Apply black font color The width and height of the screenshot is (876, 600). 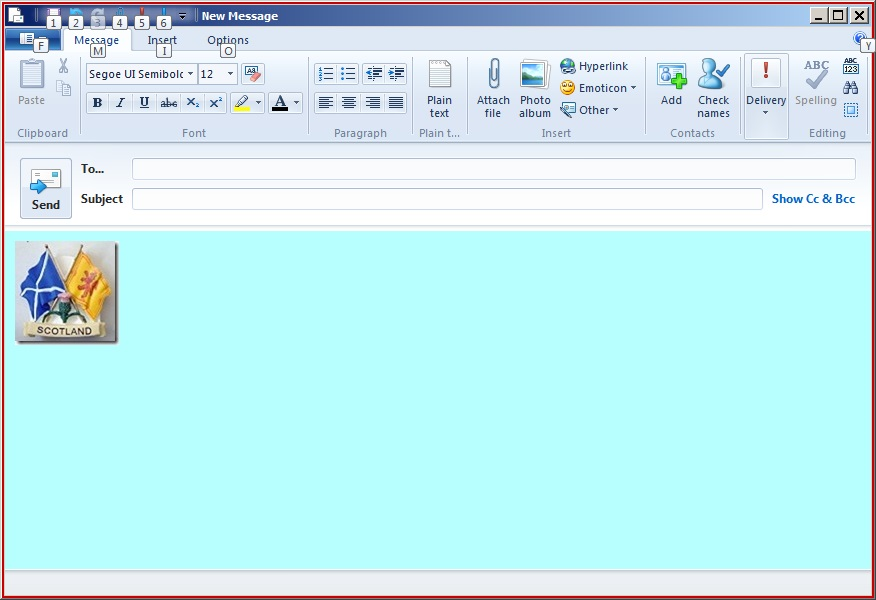(x=280, y=103)
